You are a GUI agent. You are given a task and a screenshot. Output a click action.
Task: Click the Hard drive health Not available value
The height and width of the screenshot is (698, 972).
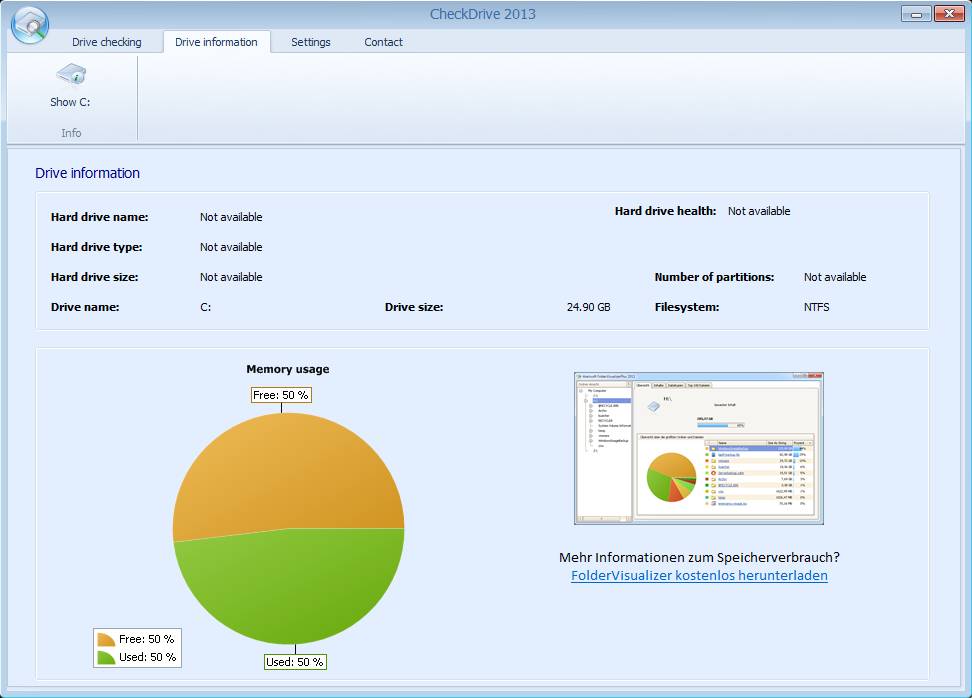point(759,211)
